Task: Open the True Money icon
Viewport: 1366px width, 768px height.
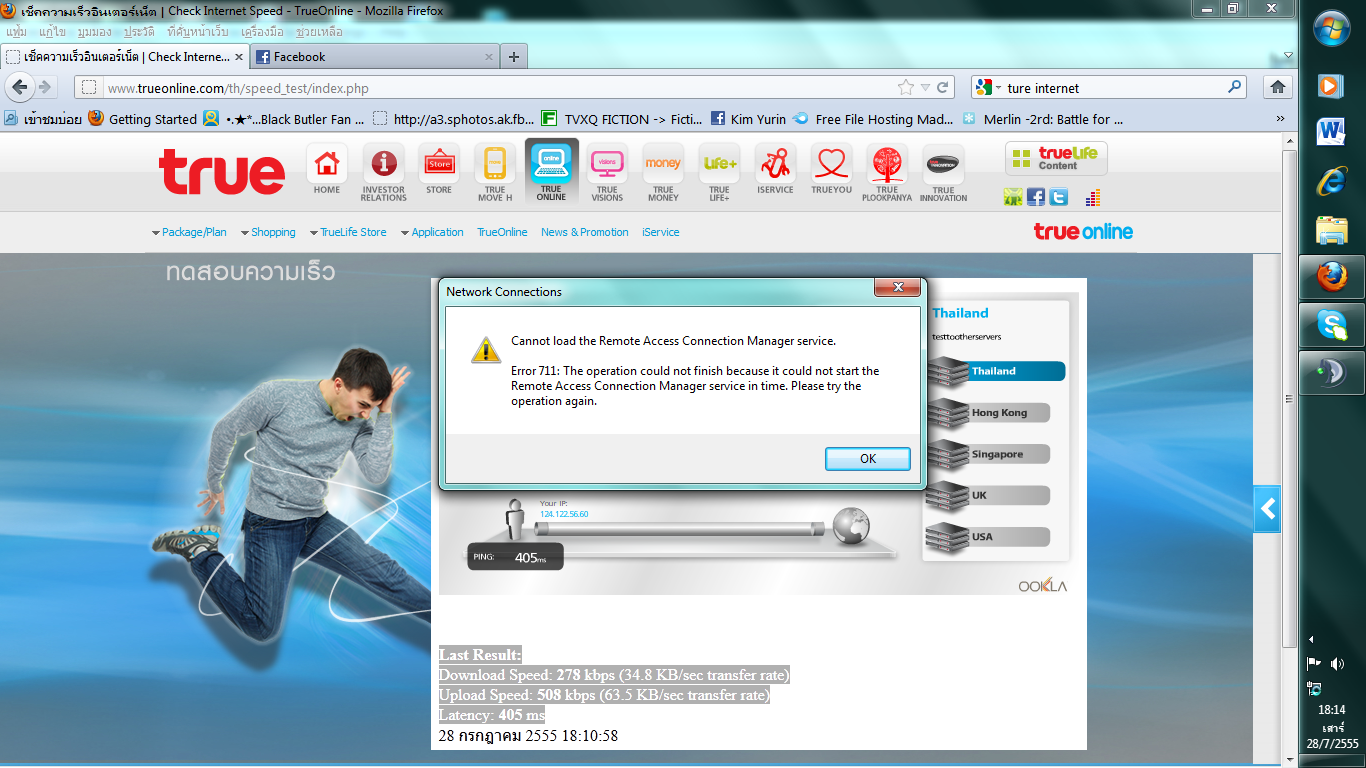Action: tap(663, 173)
